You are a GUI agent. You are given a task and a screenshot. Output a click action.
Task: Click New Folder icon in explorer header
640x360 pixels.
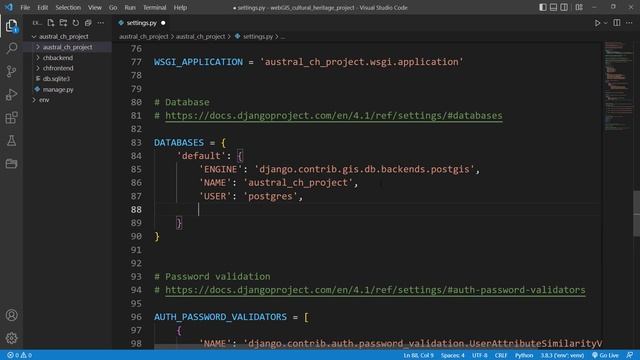pyautogui.click(x=63, y=23)
